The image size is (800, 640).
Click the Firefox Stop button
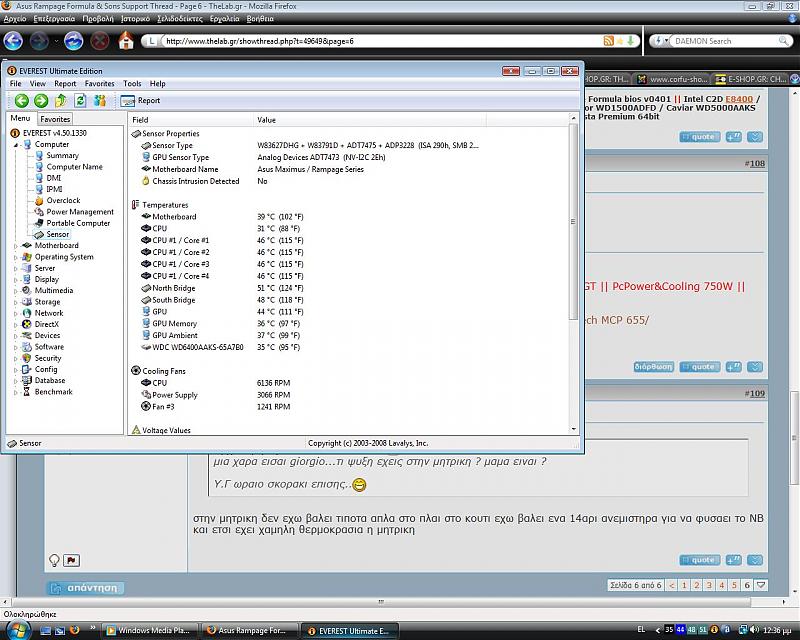click(x=100, y=41)
